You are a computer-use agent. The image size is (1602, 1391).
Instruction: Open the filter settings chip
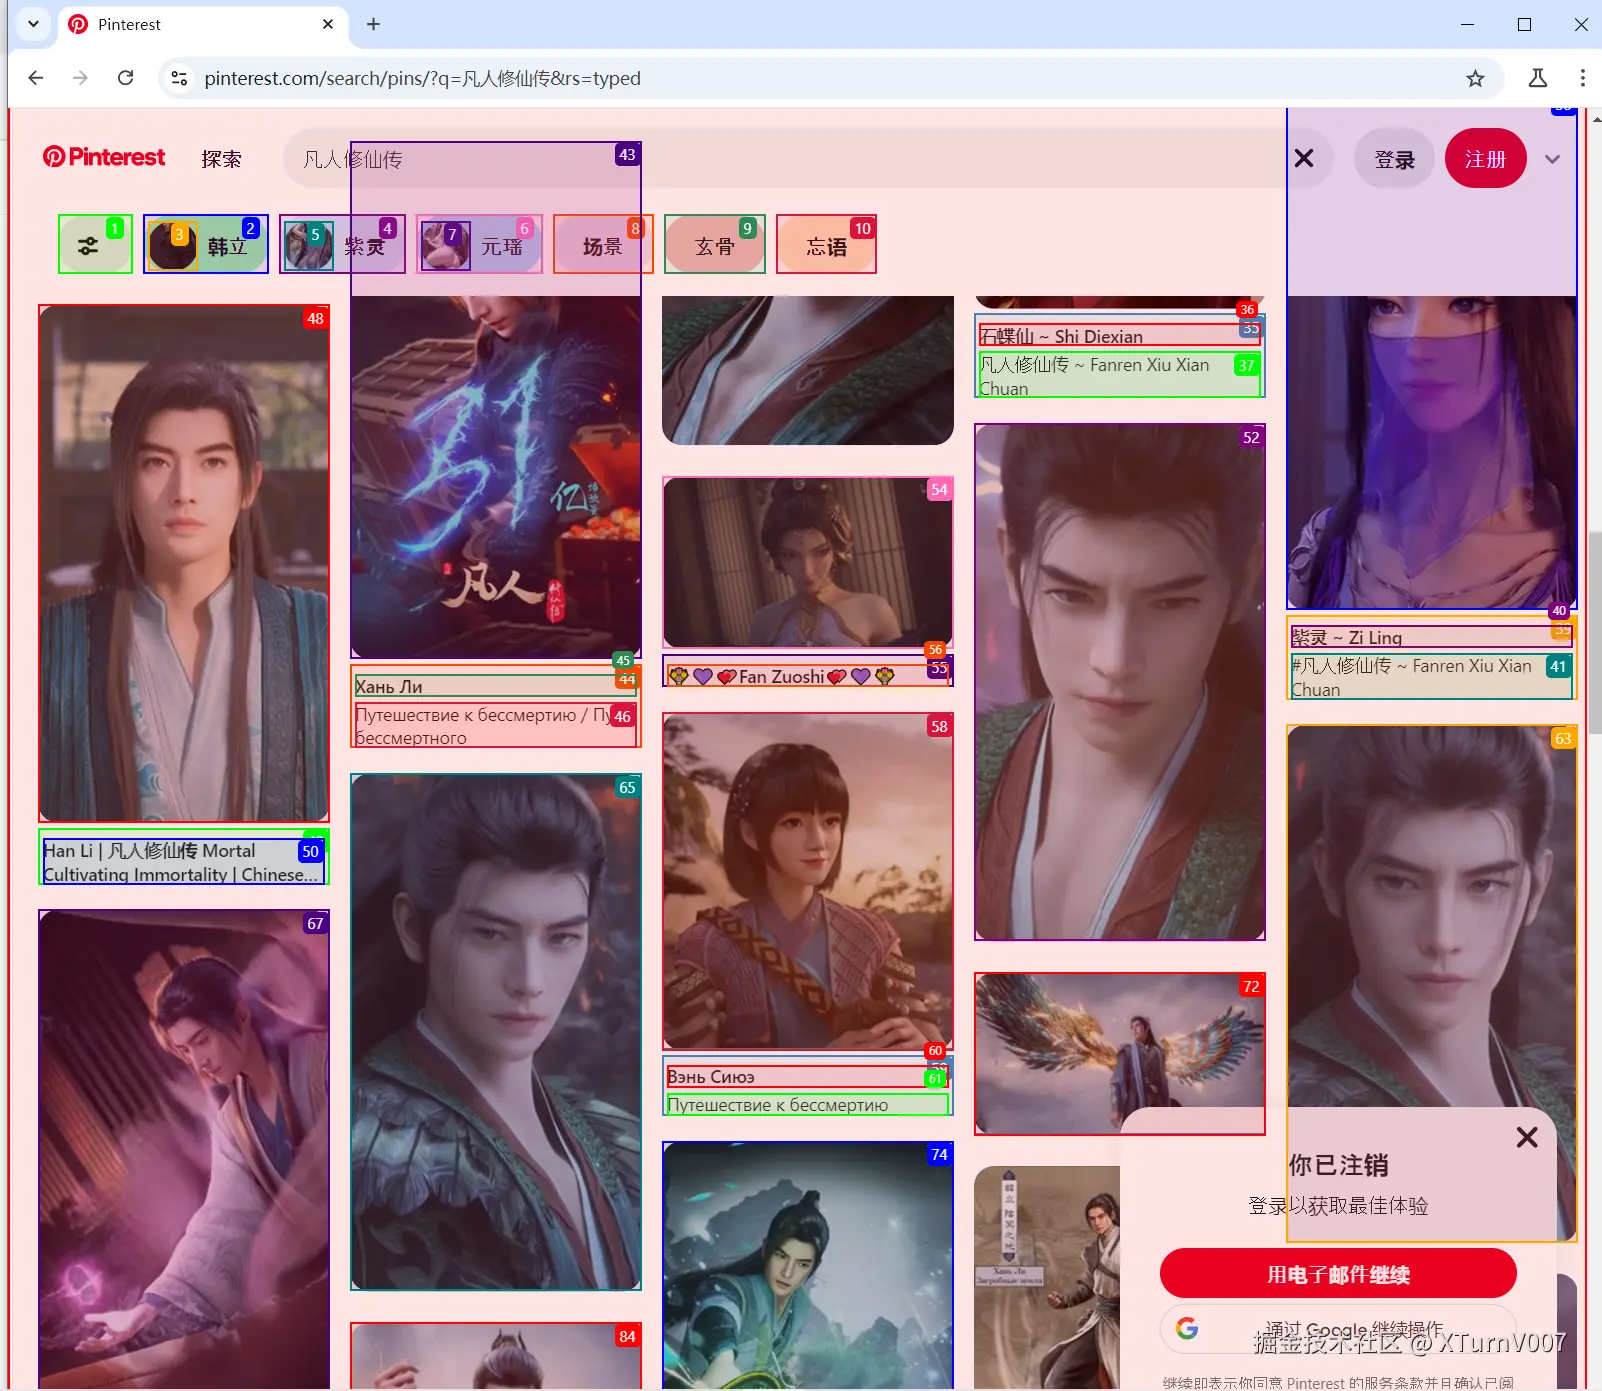coord(95,244)
